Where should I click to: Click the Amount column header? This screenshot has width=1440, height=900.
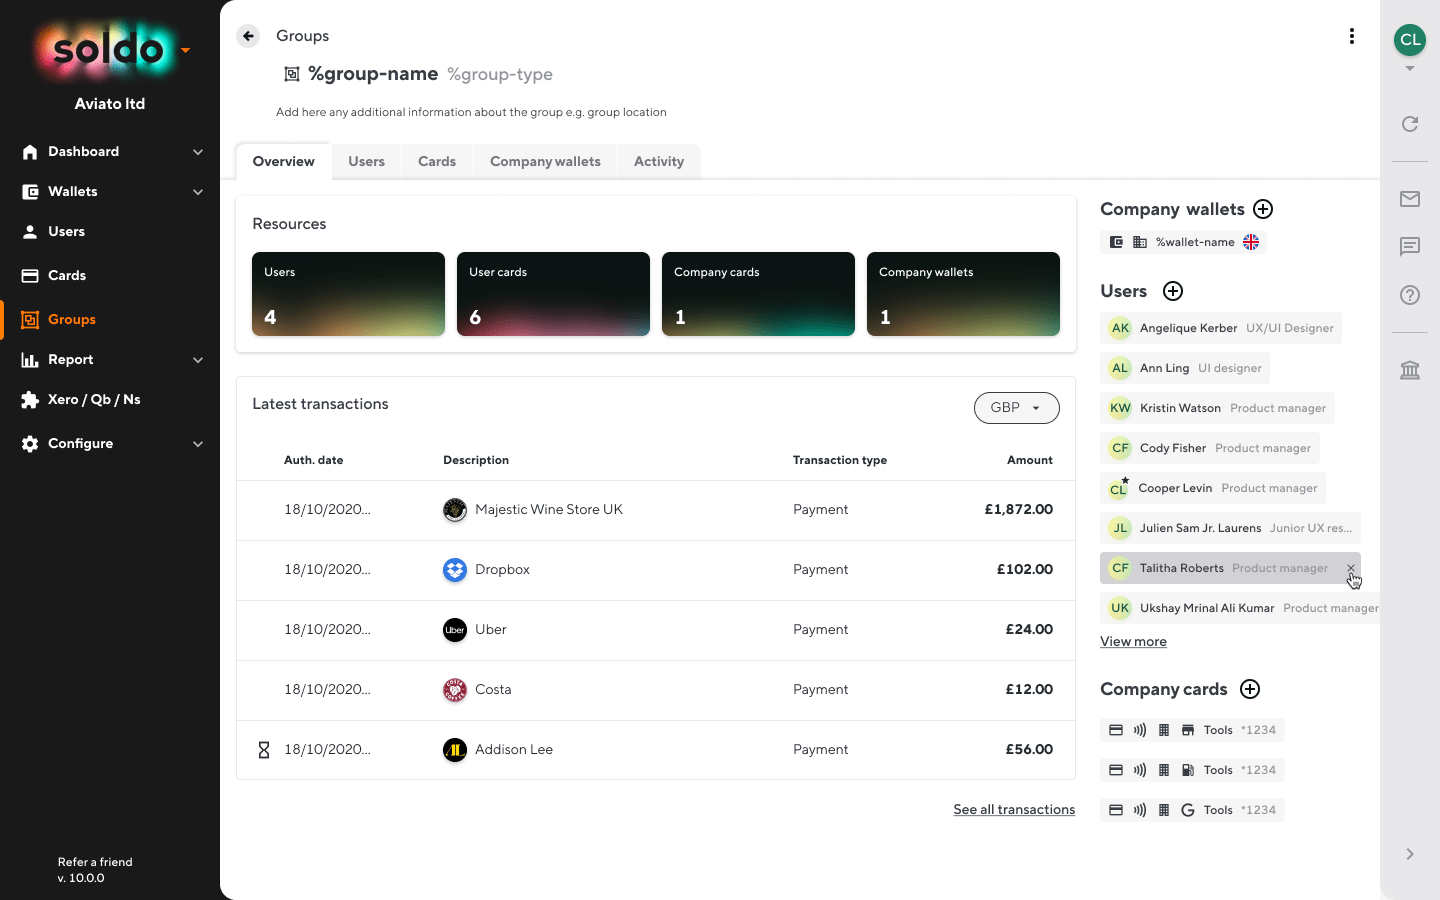pos(1029,460)
